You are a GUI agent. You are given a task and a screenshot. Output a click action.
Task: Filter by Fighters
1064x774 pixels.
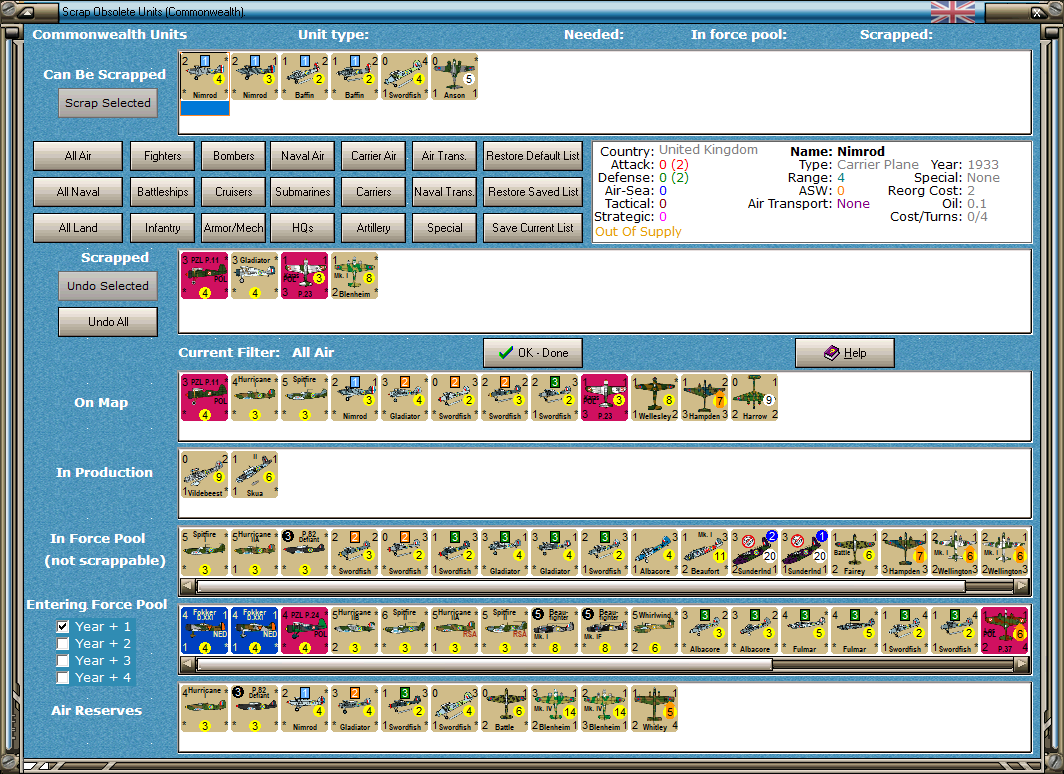[x=162, y=156]
